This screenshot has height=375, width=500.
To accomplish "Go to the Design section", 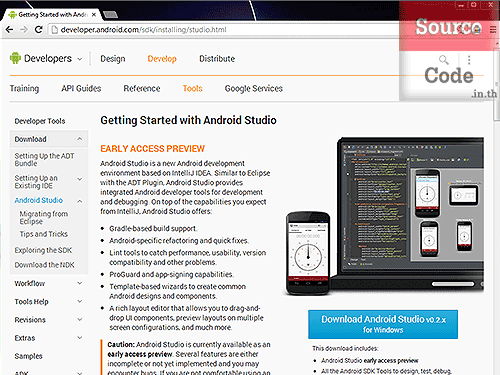I will tap(113, 59).
